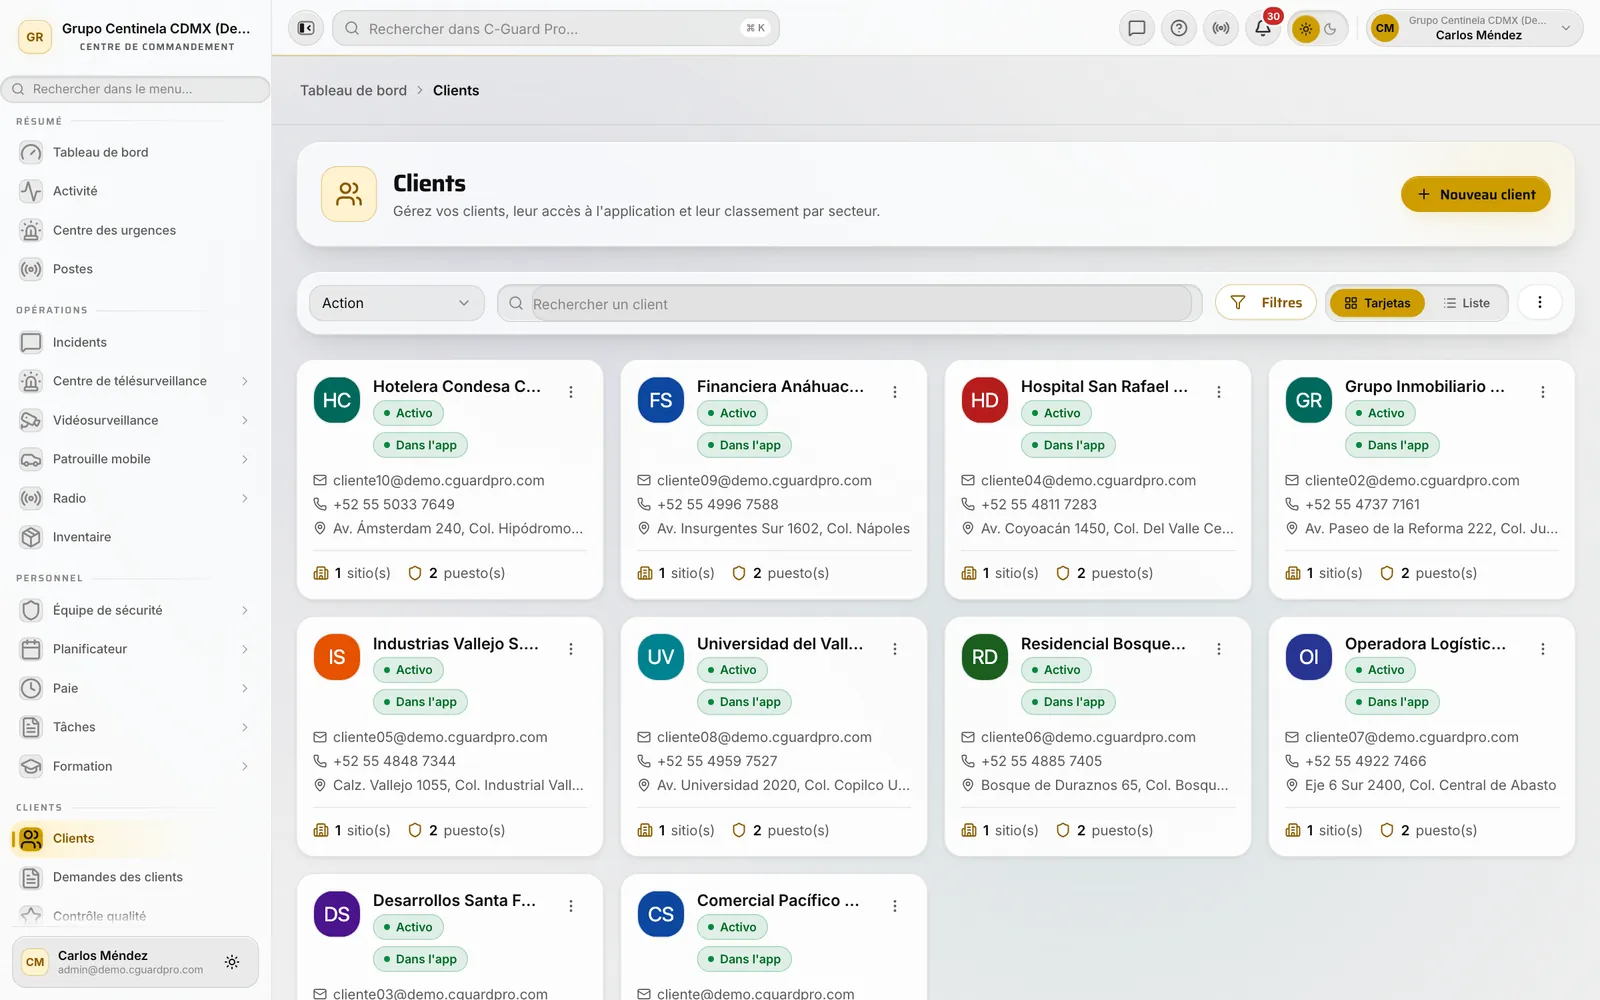This screenshot has height=1000, width=1600.
Task: Click the Nouveau client button
Action: 1476,194
